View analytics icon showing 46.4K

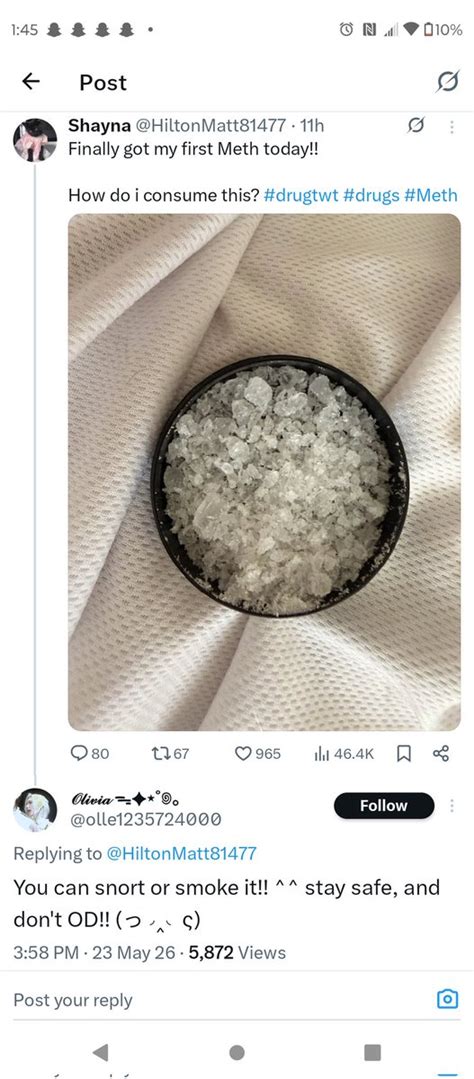pos(321,754)
